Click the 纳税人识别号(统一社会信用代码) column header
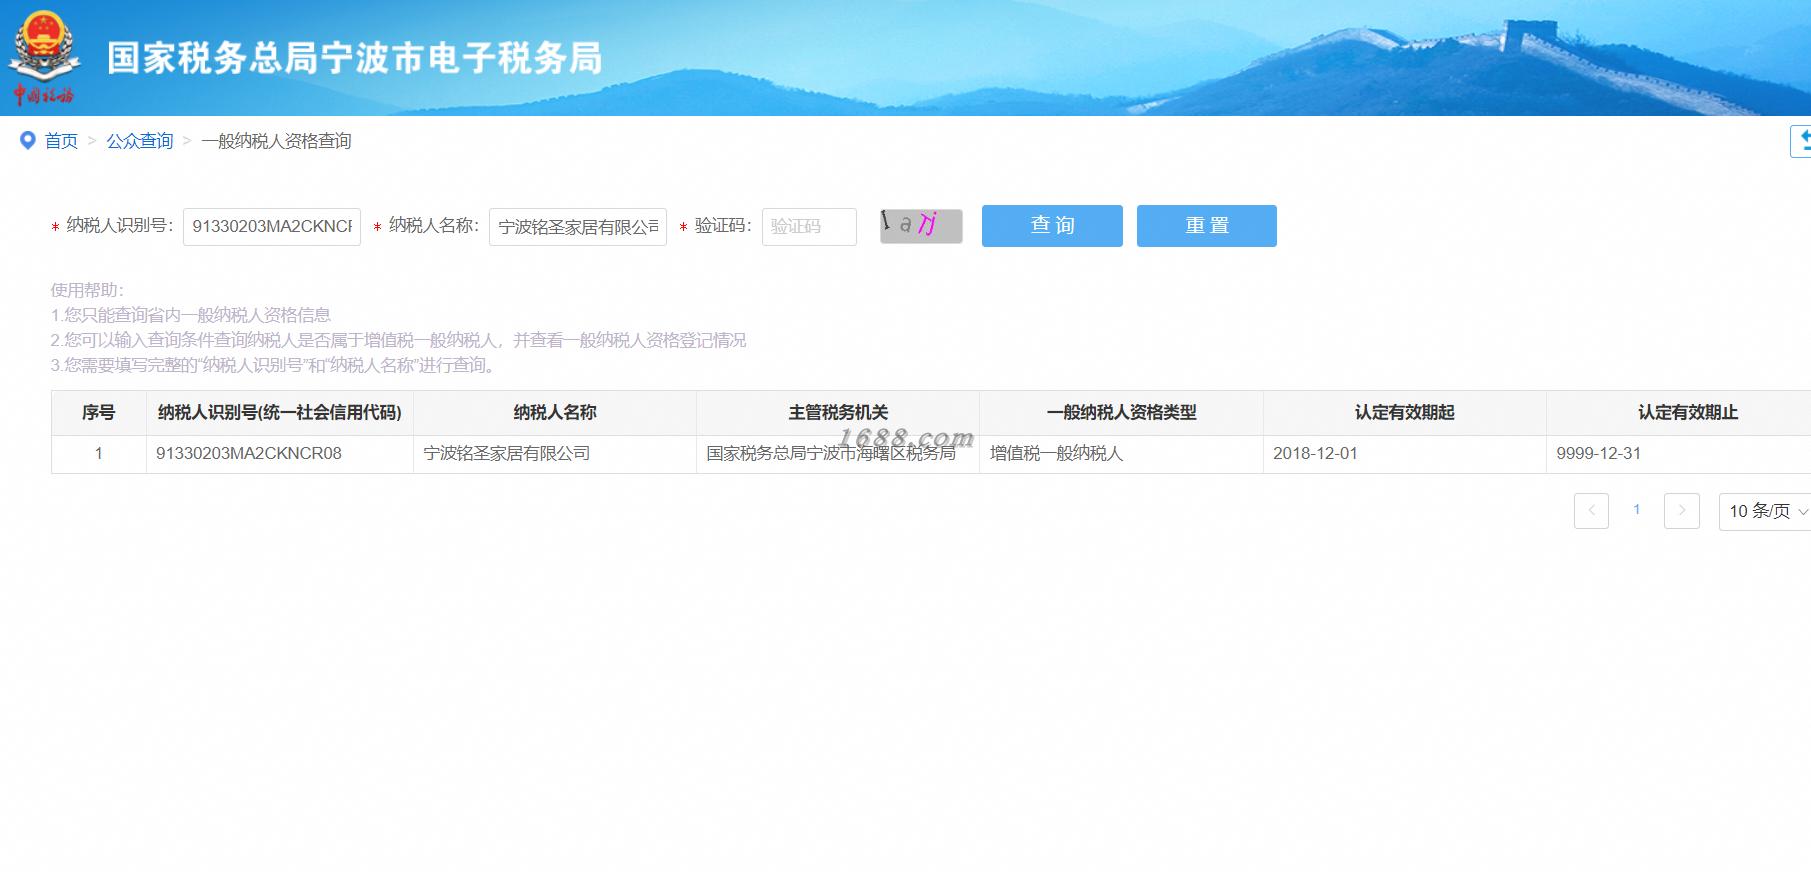Viewport: 1811px width, 872px height. (280, 413)
